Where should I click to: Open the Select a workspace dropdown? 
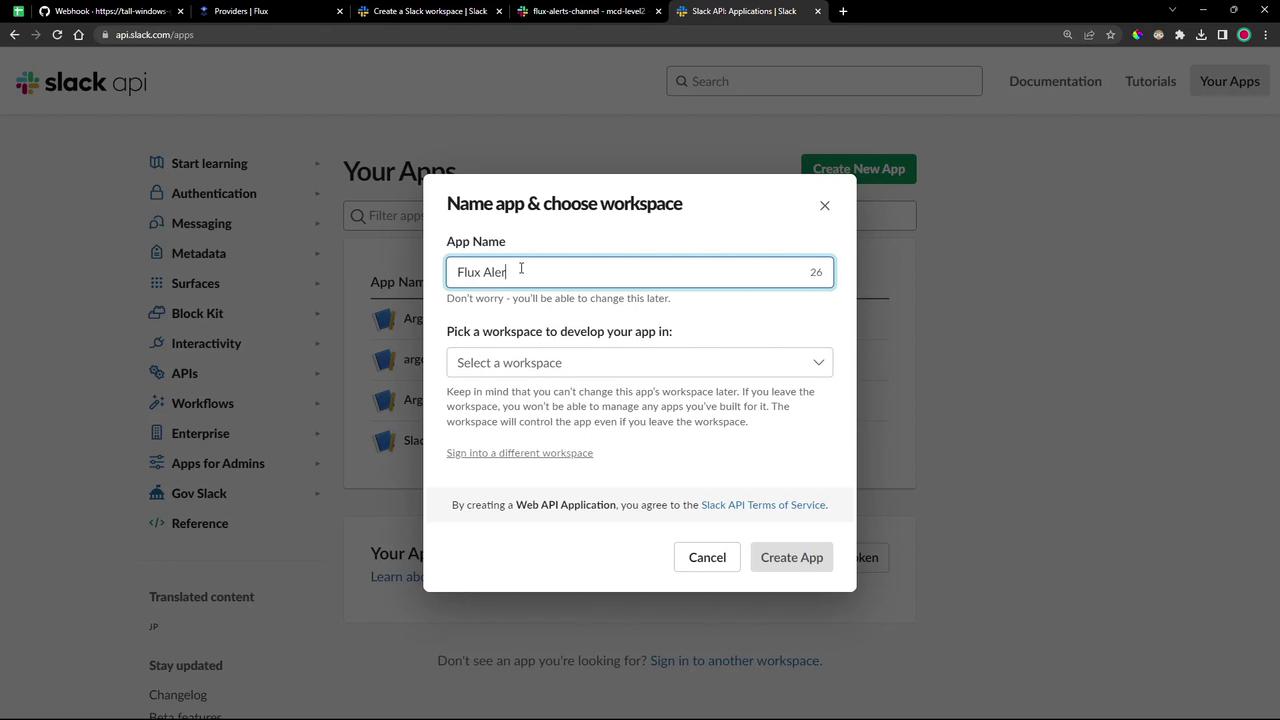pos(640,363)
